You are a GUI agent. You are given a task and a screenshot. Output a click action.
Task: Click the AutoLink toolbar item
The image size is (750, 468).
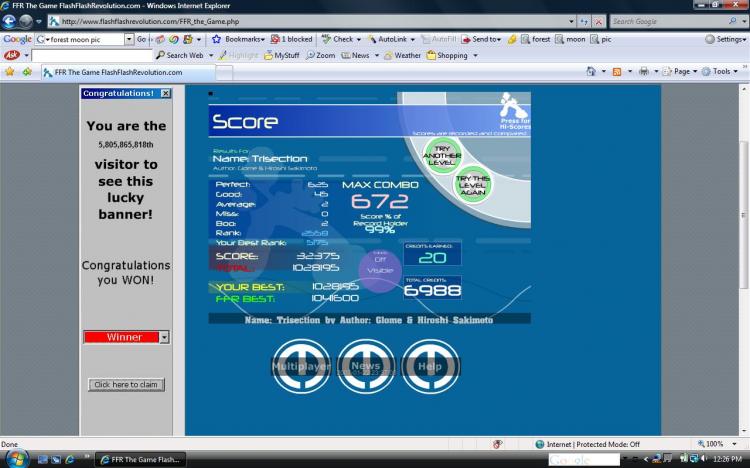point(390,39)
